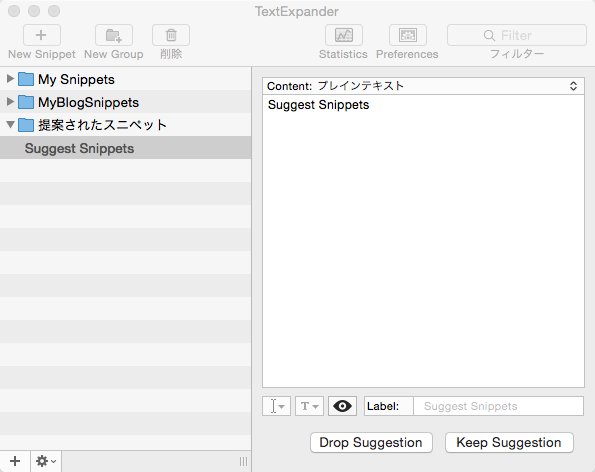595x472 pixels.
Task: Click the Drop Suggestion button
Action: click(x=371, y=442)
